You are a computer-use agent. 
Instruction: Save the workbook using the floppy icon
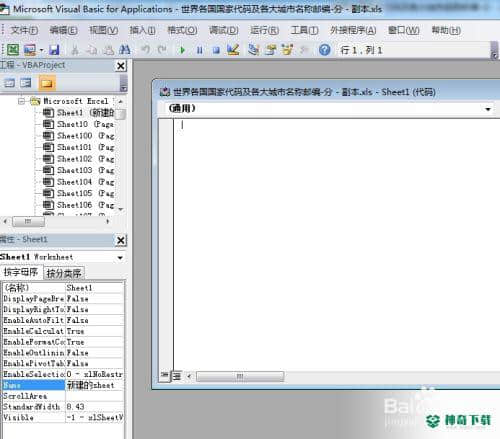[54, 50]
